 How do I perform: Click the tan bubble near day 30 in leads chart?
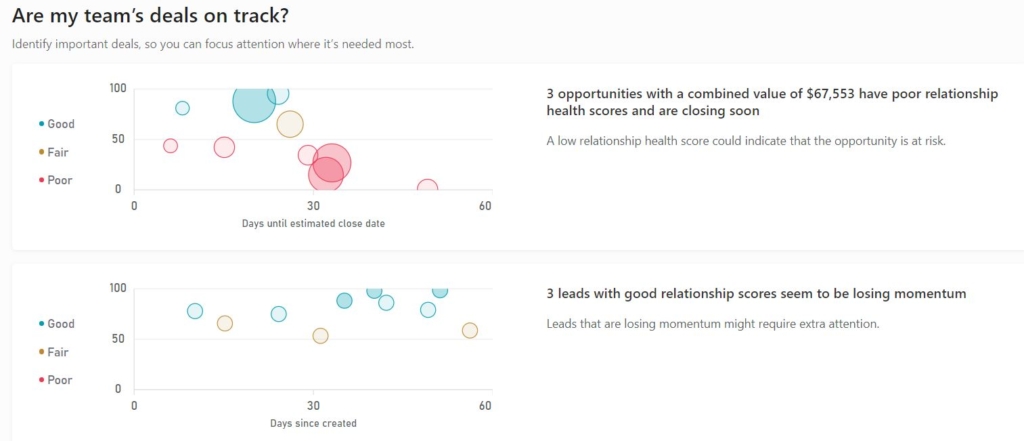click(320, 336)
